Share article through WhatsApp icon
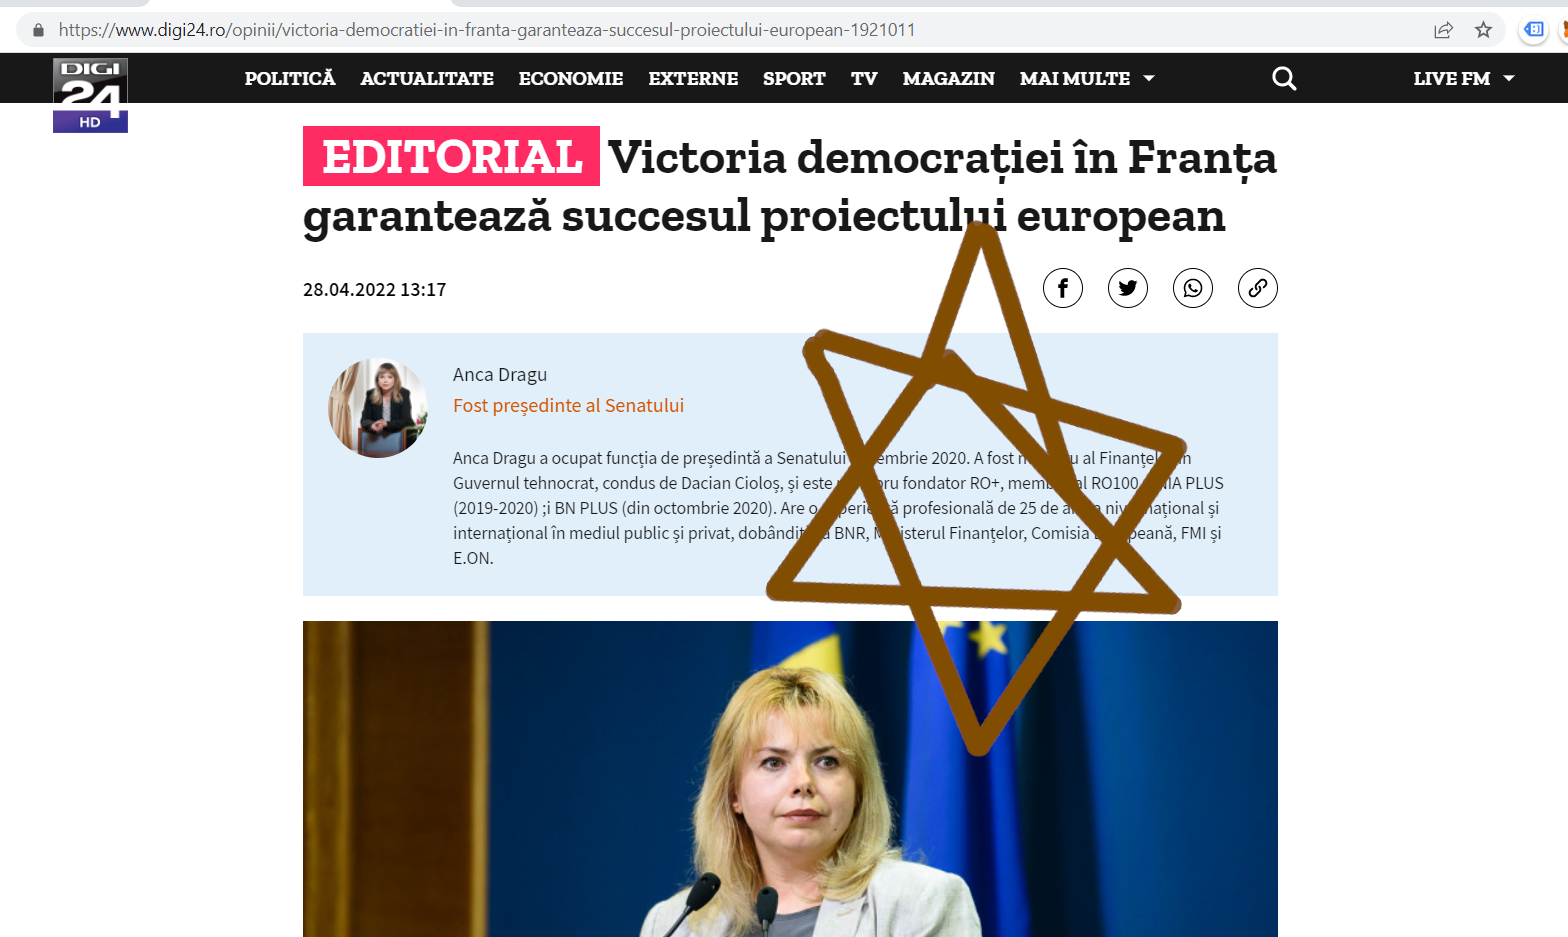The width and height of the screenshot is (1568, 937). tap(1192, 288)
